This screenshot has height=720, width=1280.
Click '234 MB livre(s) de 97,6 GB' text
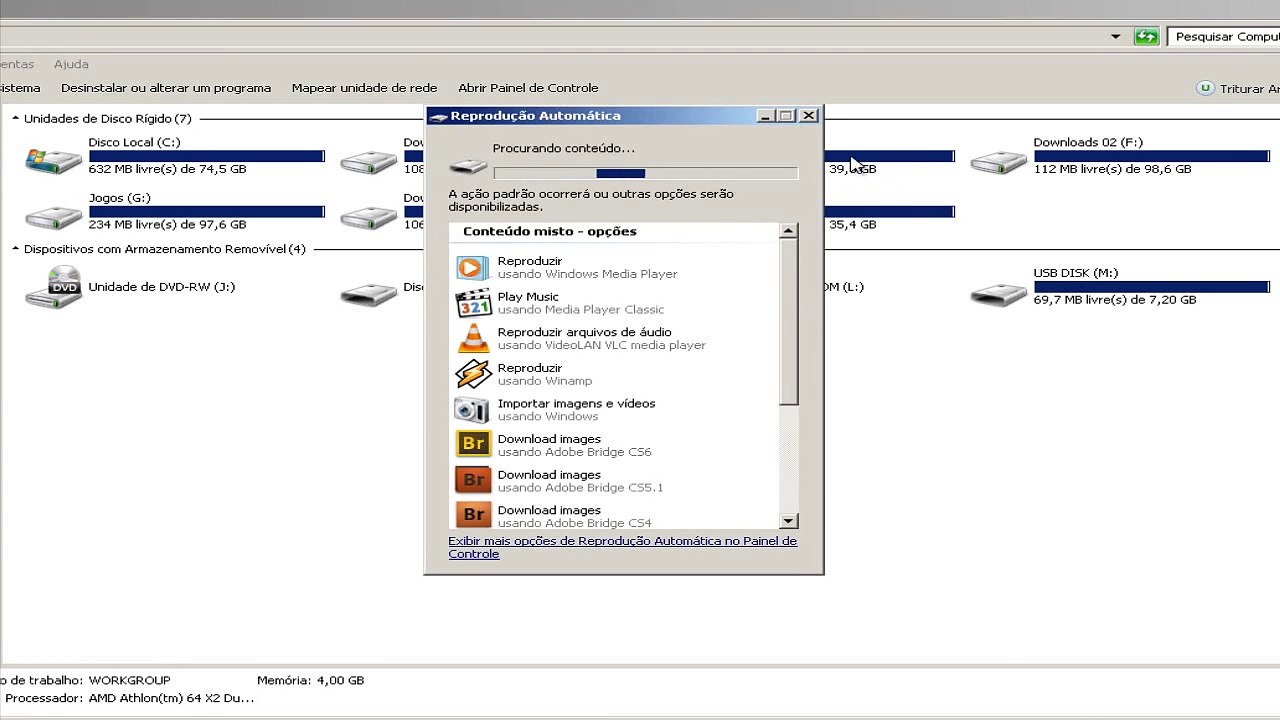[x=167, y=225]
